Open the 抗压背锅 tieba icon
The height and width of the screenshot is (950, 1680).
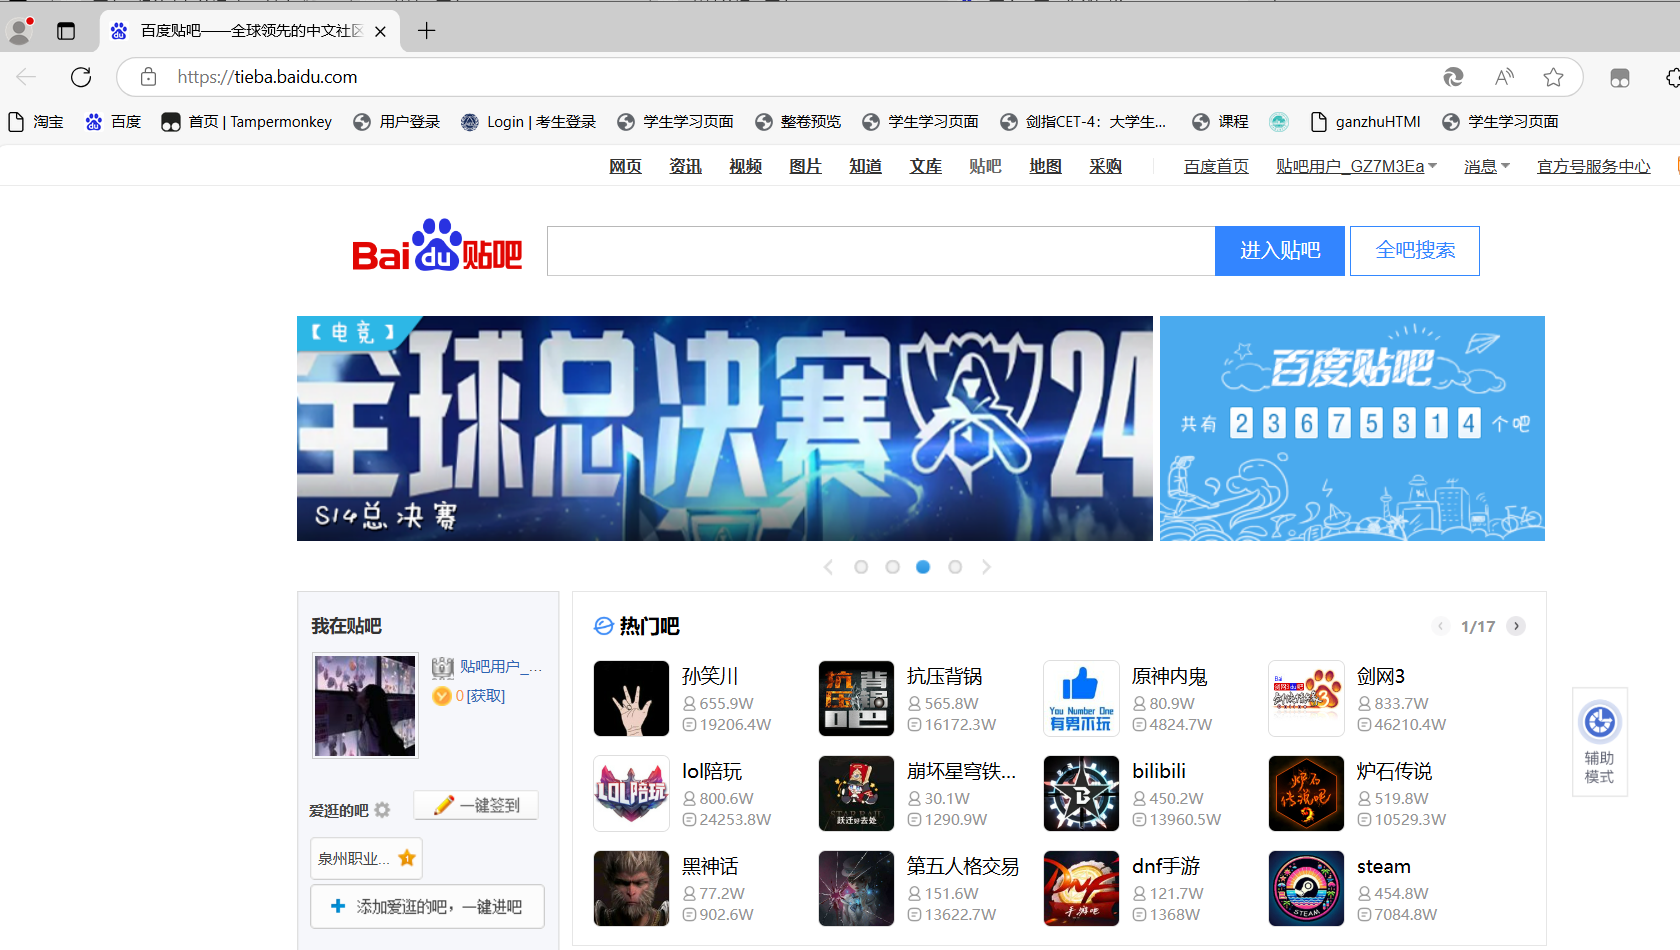coord(856,698)
